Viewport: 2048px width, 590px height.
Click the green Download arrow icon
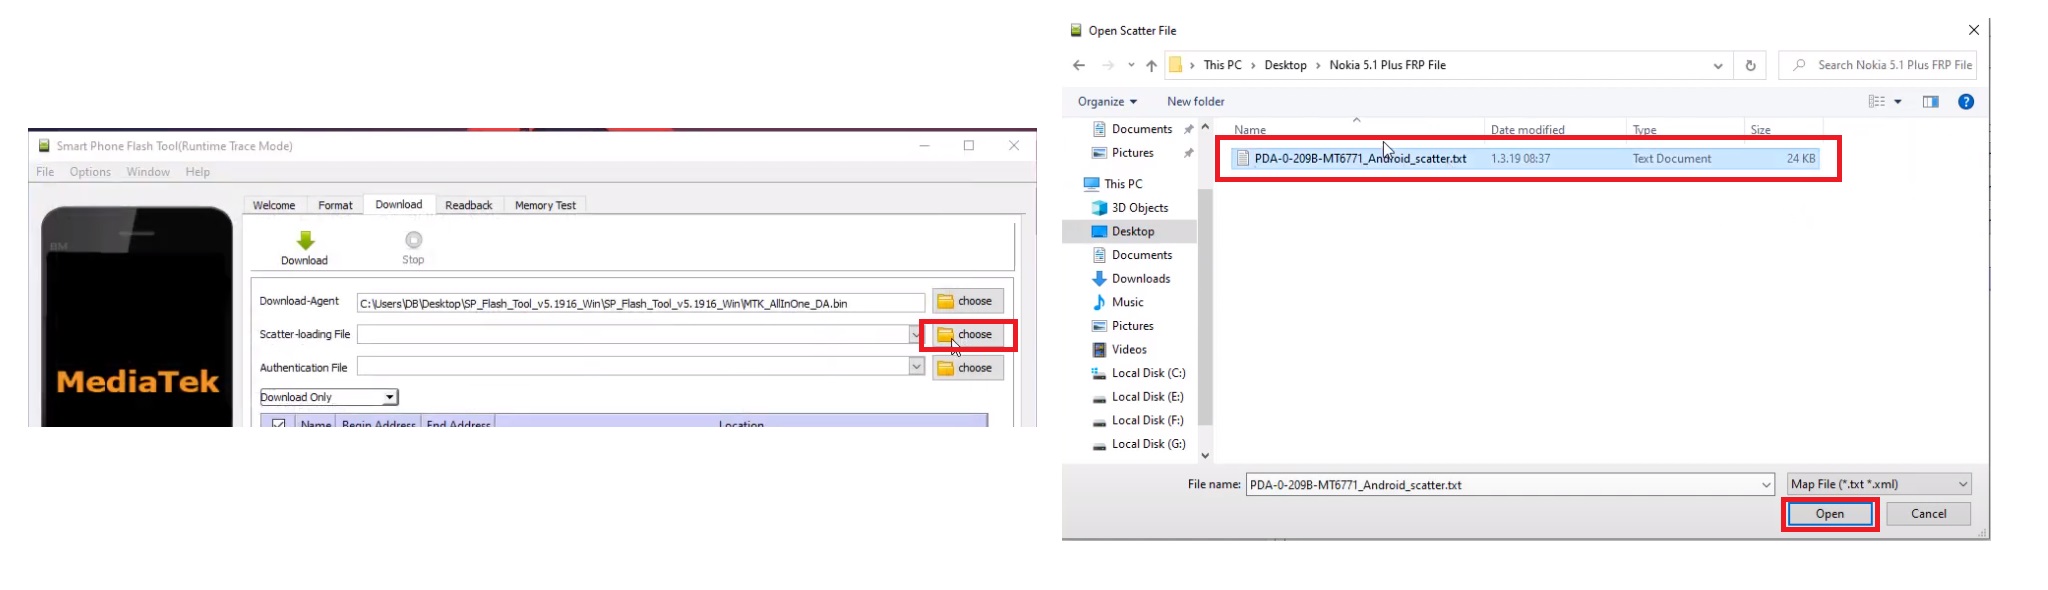pyautogui.click(x=306, y=240)
